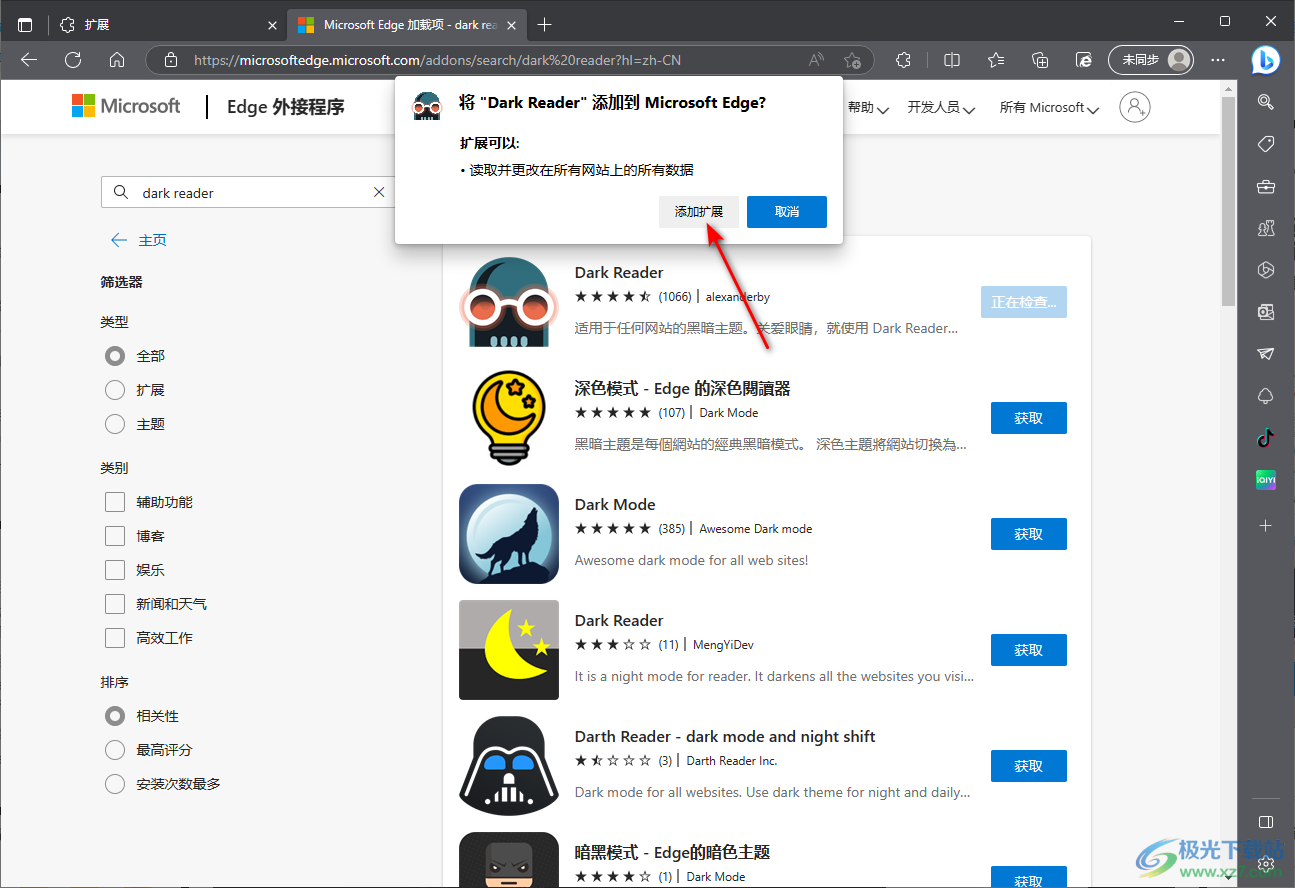Viewport: 1295px width, 888px height.
Task: Click the read aloud icon in address bar
Action: click(x=817, y=60)
